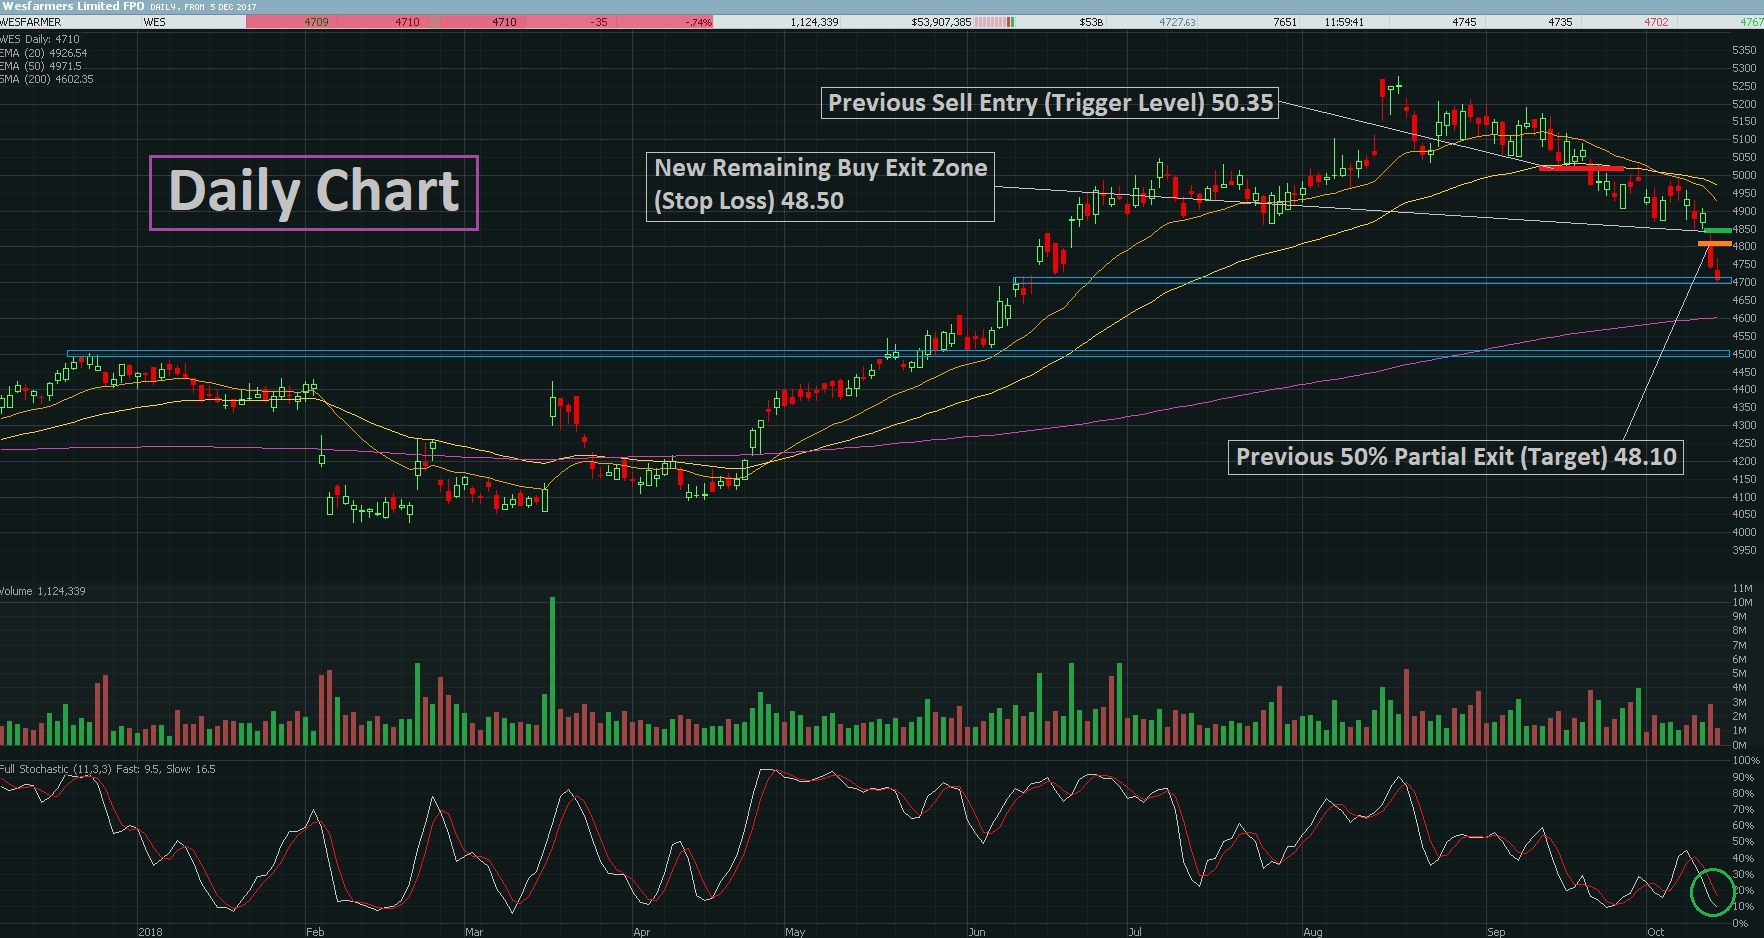Screen dimensions: 1764x938
Task: Click the Wesfarmers Limited FPO chart title
Action: [x=72, y=6]
